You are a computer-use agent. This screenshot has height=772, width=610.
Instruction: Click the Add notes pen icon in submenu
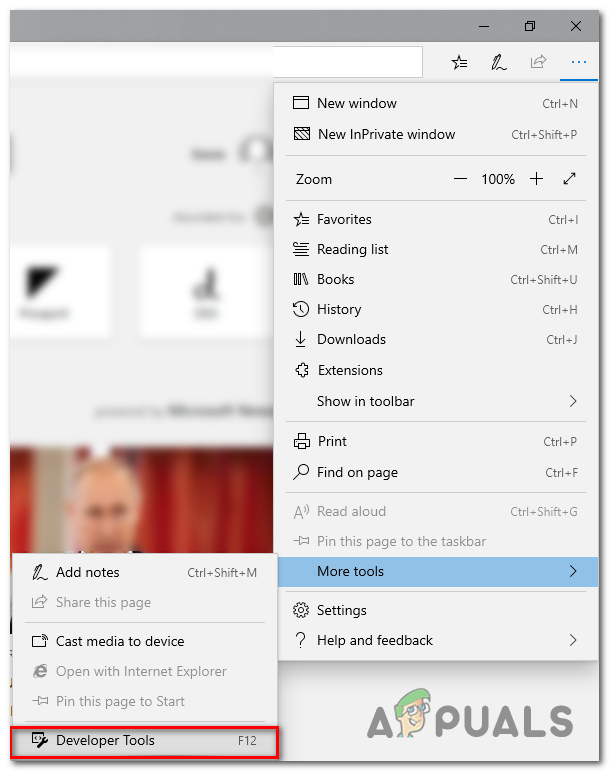(x=40, y=572)
